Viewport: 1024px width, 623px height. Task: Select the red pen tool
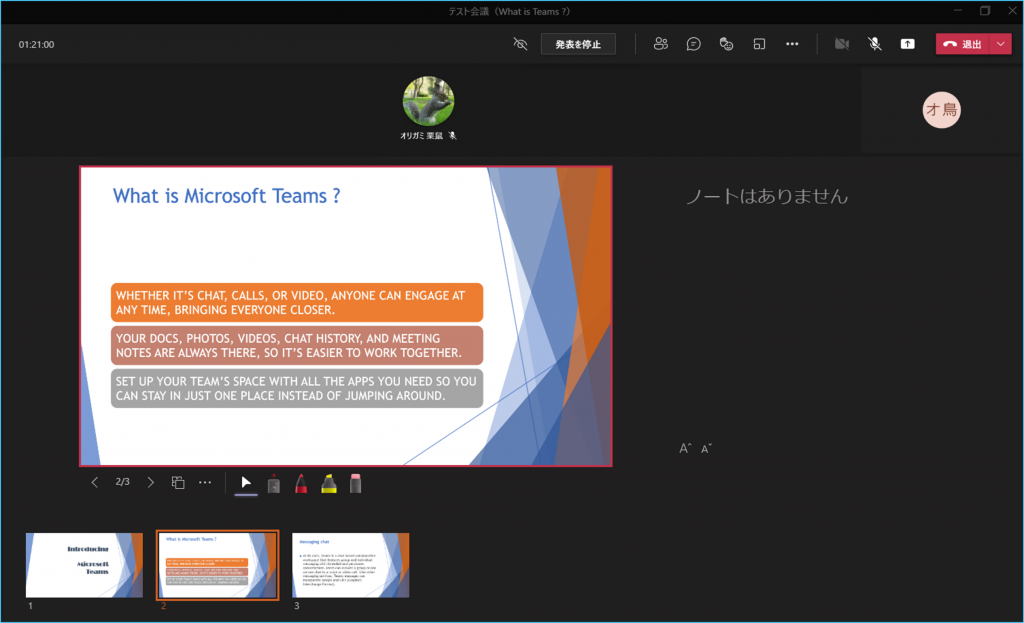click(x=300, y=483)
